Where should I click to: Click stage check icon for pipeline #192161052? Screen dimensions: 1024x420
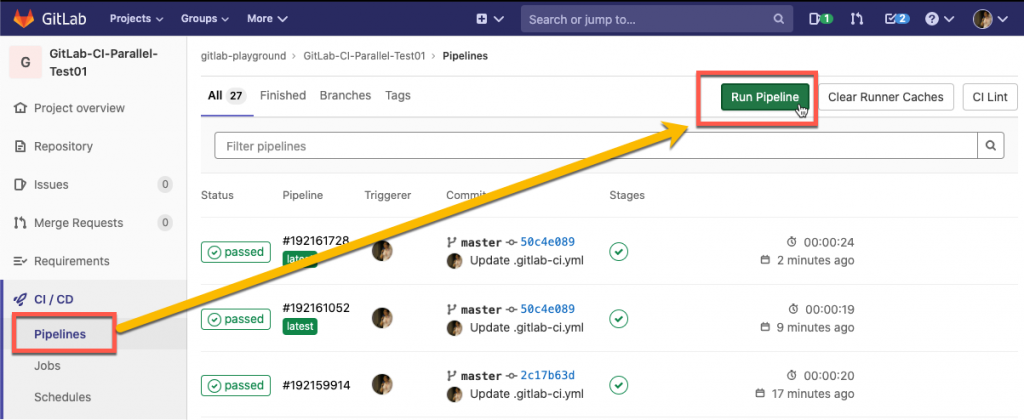tap(618, 319)
